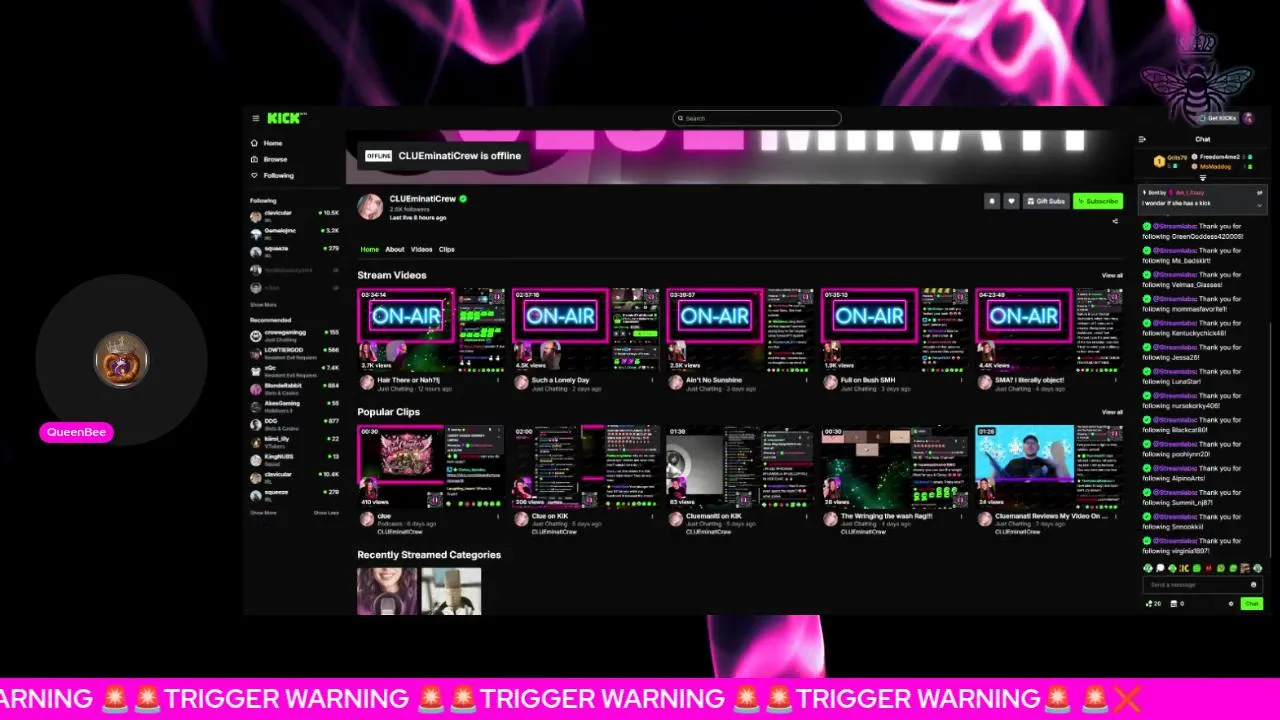Screen dimensions: 1280x720
Task: Click the Freedom4me2 gifter name in chat
Action: 1220,157
